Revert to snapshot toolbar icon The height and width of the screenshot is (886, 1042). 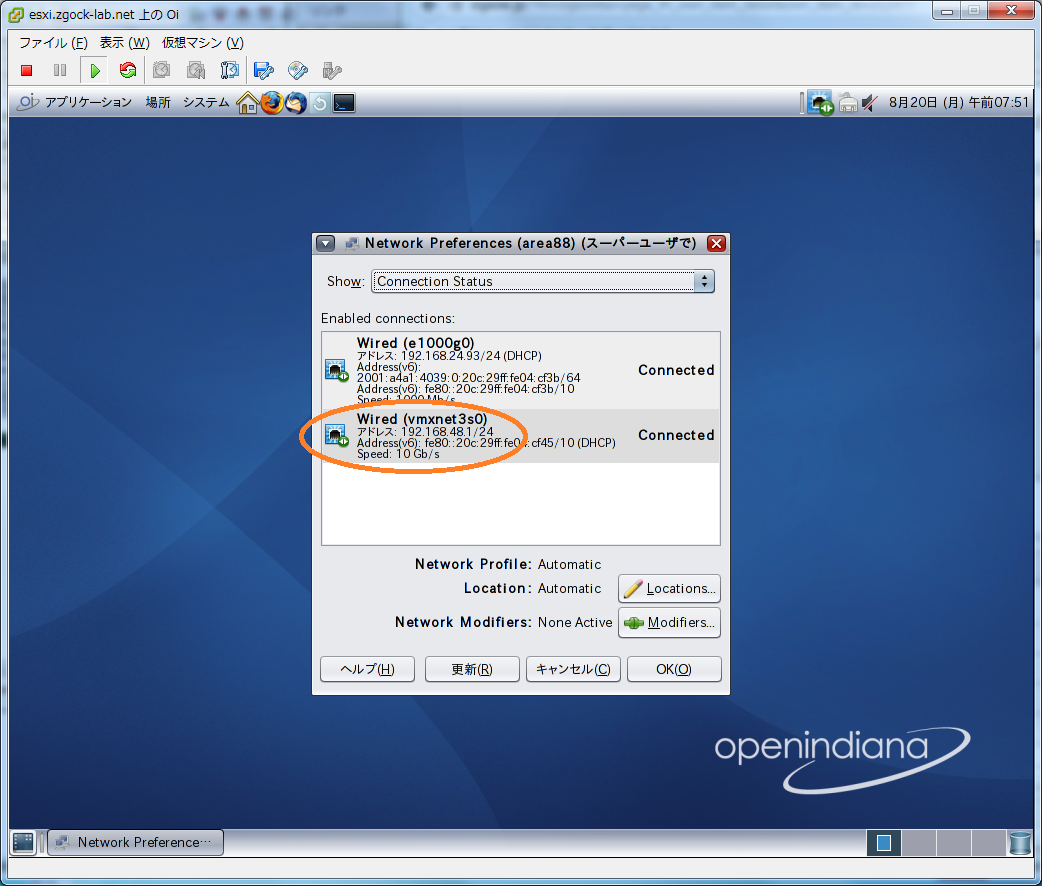(x=195, y=70)
